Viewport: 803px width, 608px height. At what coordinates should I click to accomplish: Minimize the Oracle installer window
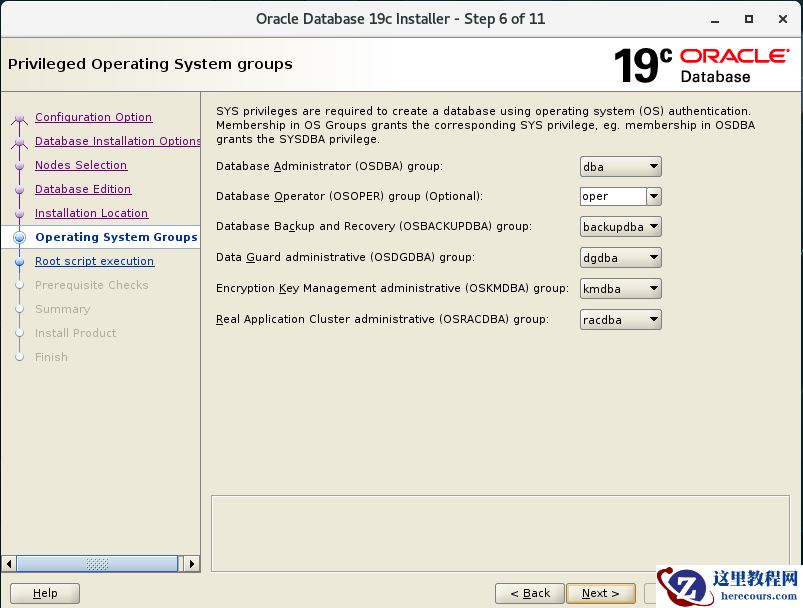point(715,19)
